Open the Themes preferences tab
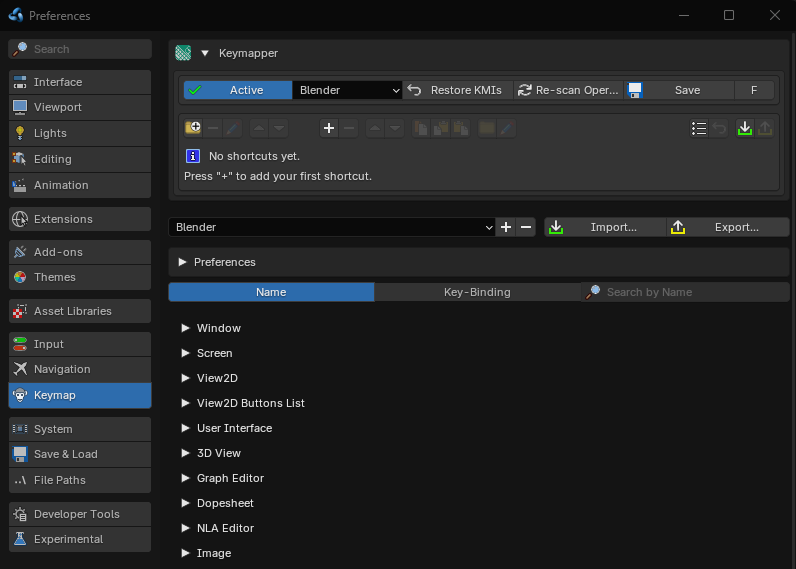 (80, 278)
